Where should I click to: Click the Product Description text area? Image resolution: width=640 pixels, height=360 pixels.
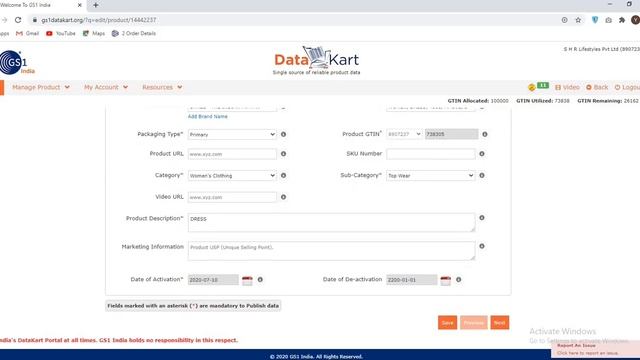[x=331, y=222]
